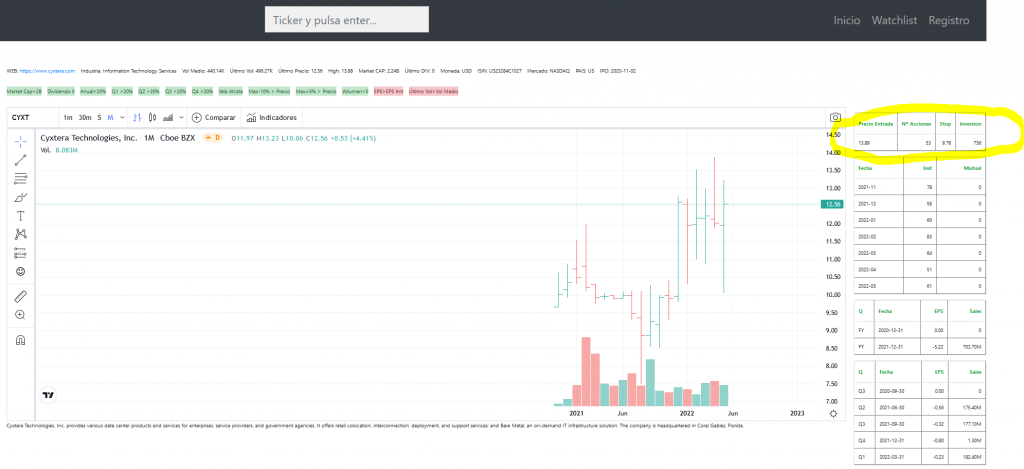Open the cyxtera.com website link
Image resolution: width=1024 pixels, height=469 pixels.
[47, 71]
